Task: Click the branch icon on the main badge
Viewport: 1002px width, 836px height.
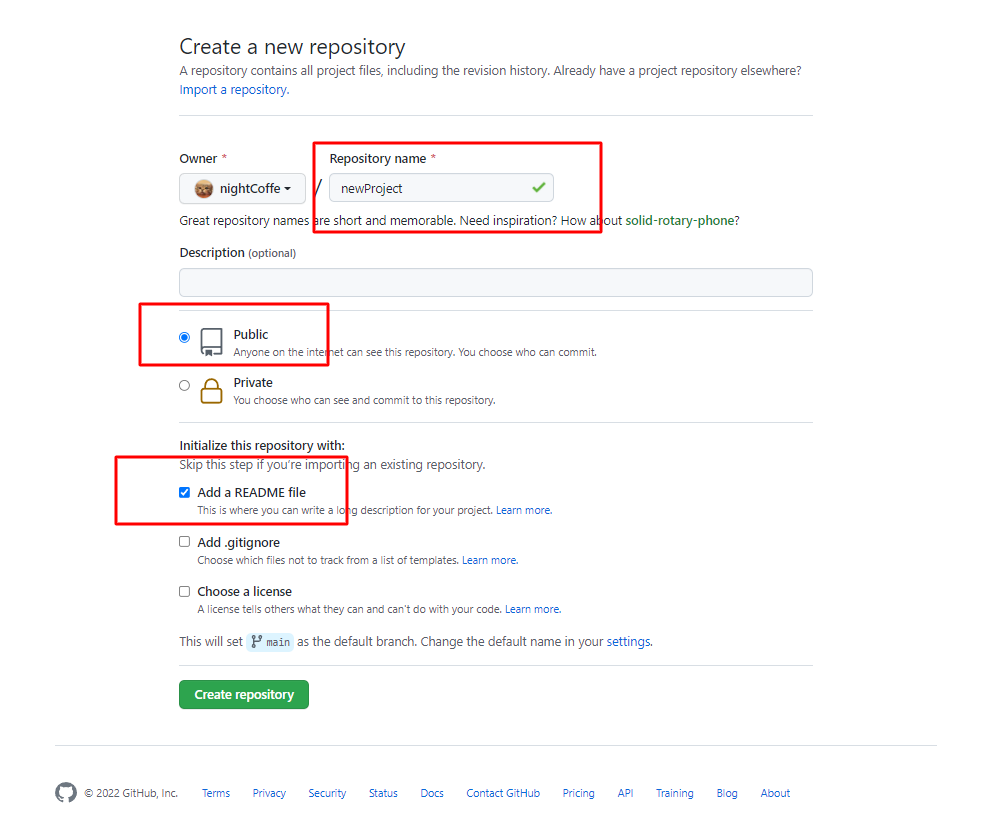Action: point(257,642)
